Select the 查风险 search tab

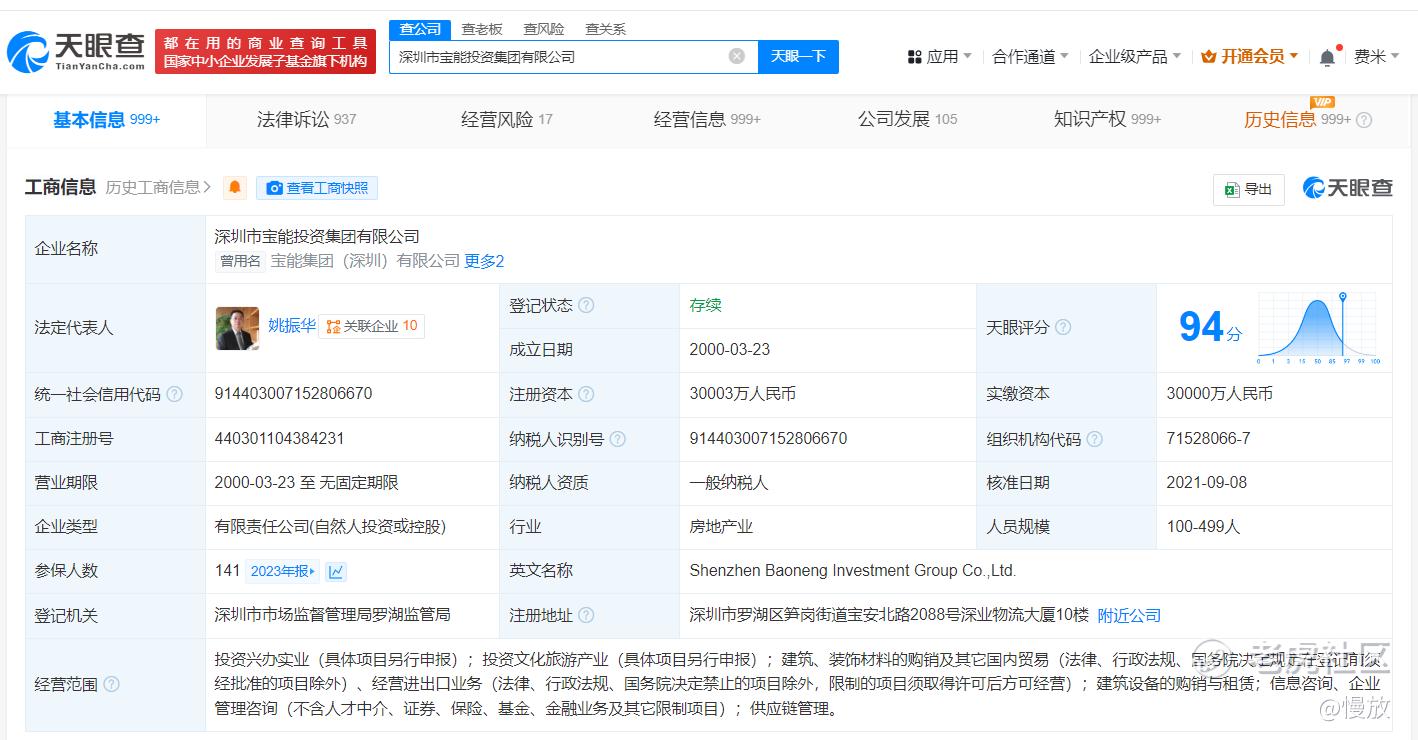click(x=544, y=29)
